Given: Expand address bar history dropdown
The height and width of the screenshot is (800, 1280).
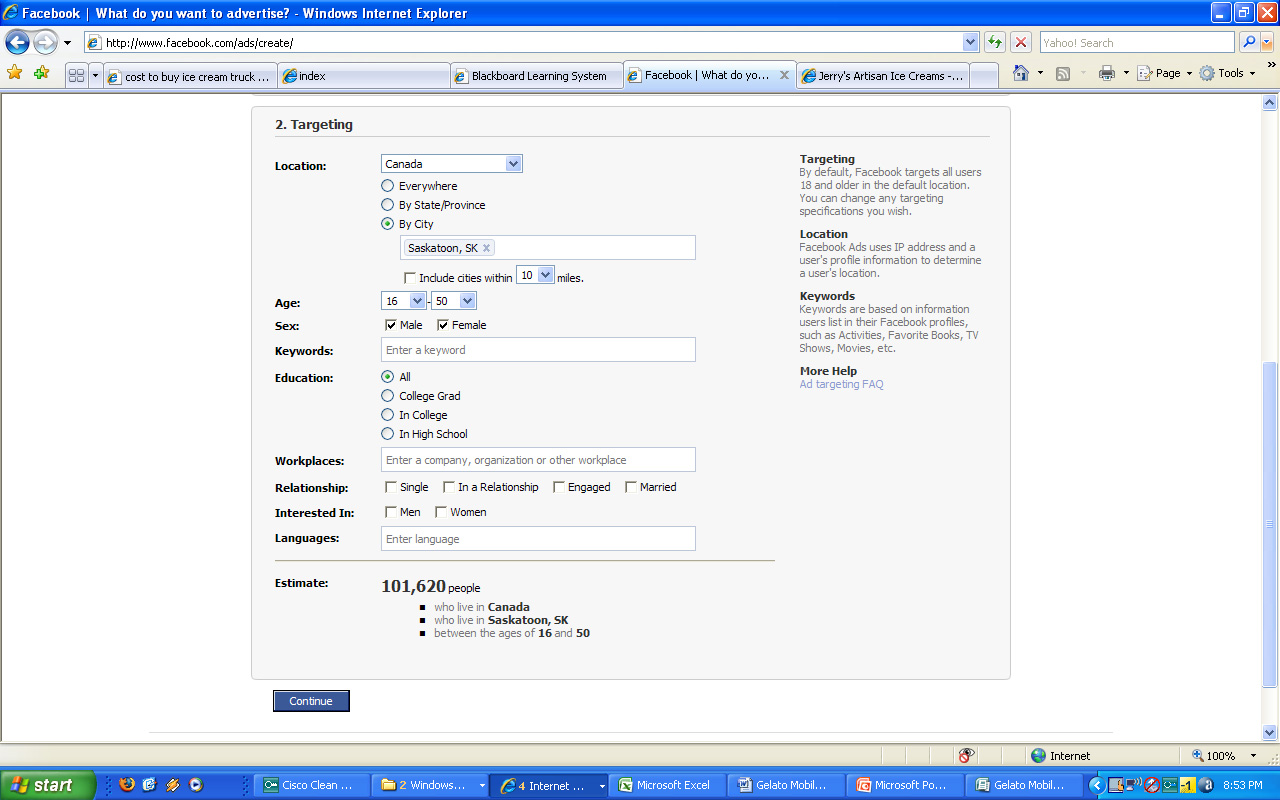Looking at the screenshot, I should click(970, 42).
